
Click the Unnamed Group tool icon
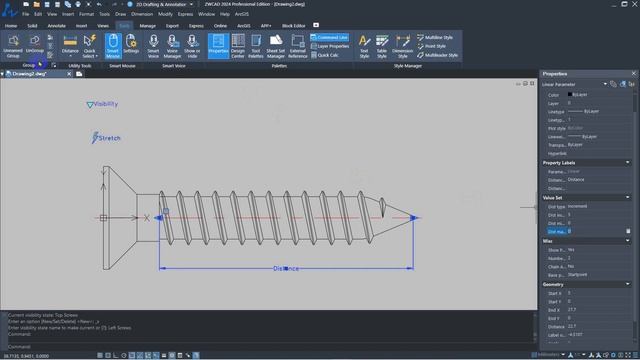[x=13, y=46]
